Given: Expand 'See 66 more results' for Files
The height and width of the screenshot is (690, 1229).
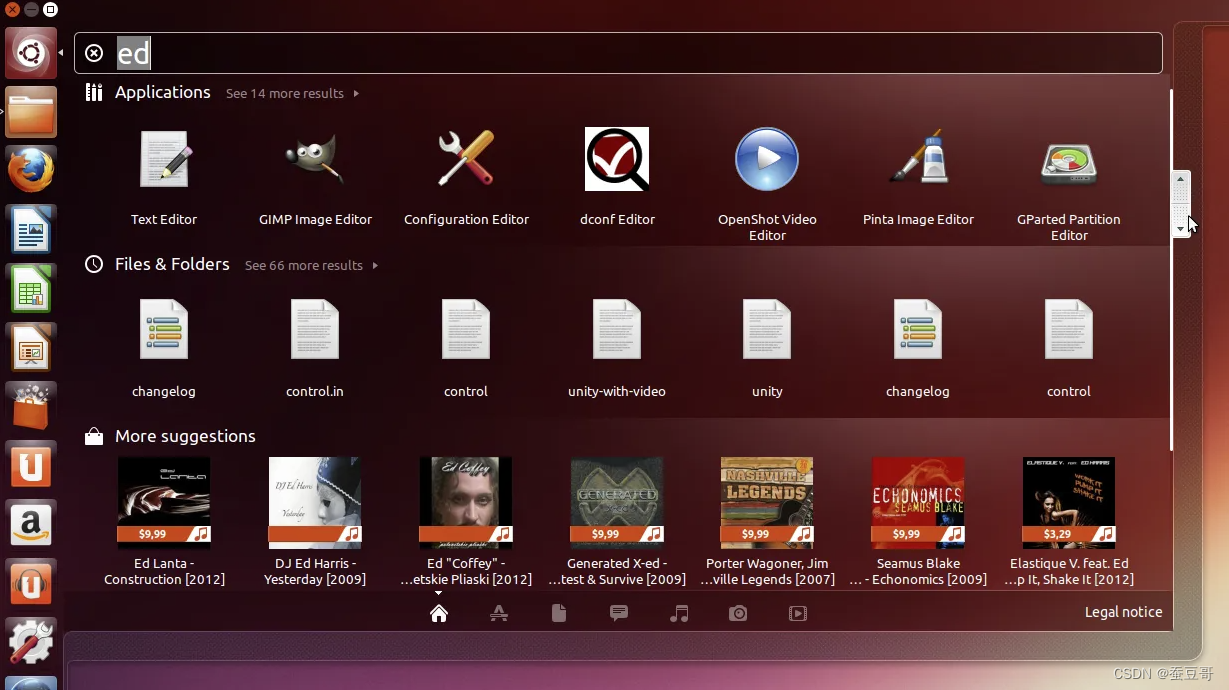Looking at the screenshot, I should pyautogui.click(x=311, y=265).
